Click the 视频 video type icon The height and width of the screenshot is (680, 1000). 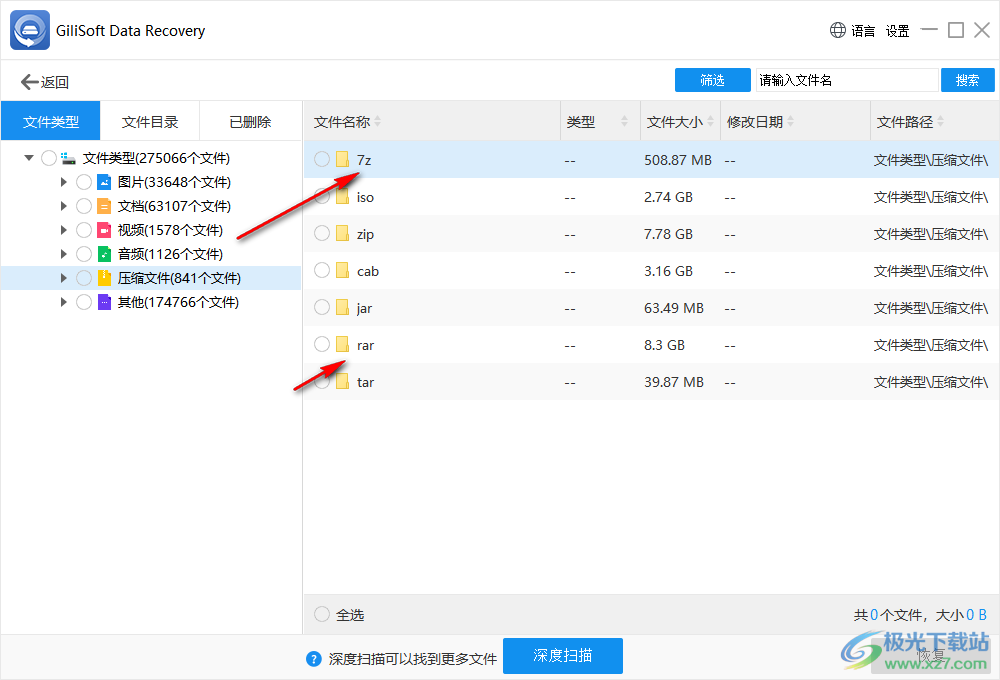pyautogui.click(x=105, y=229)
